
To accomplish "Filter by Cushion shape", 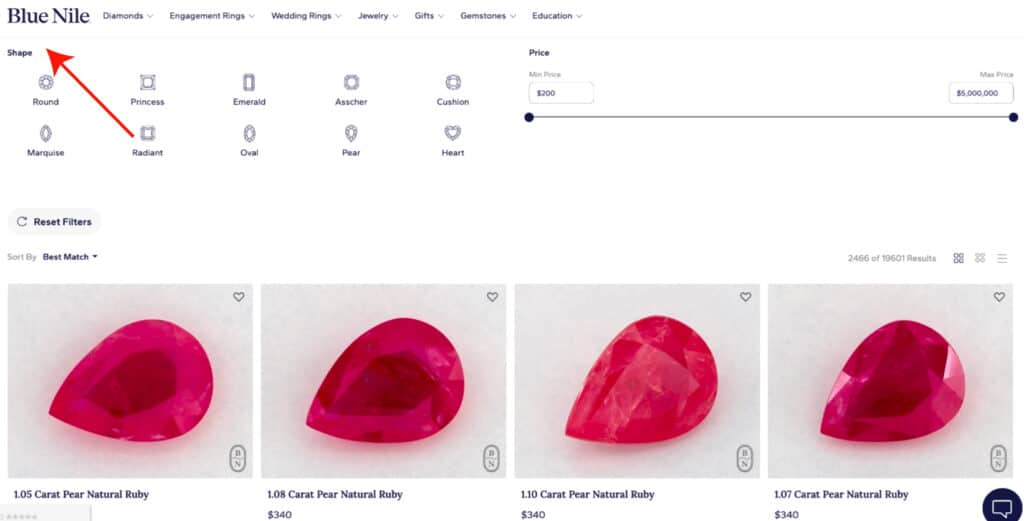I will coord(453,83).
